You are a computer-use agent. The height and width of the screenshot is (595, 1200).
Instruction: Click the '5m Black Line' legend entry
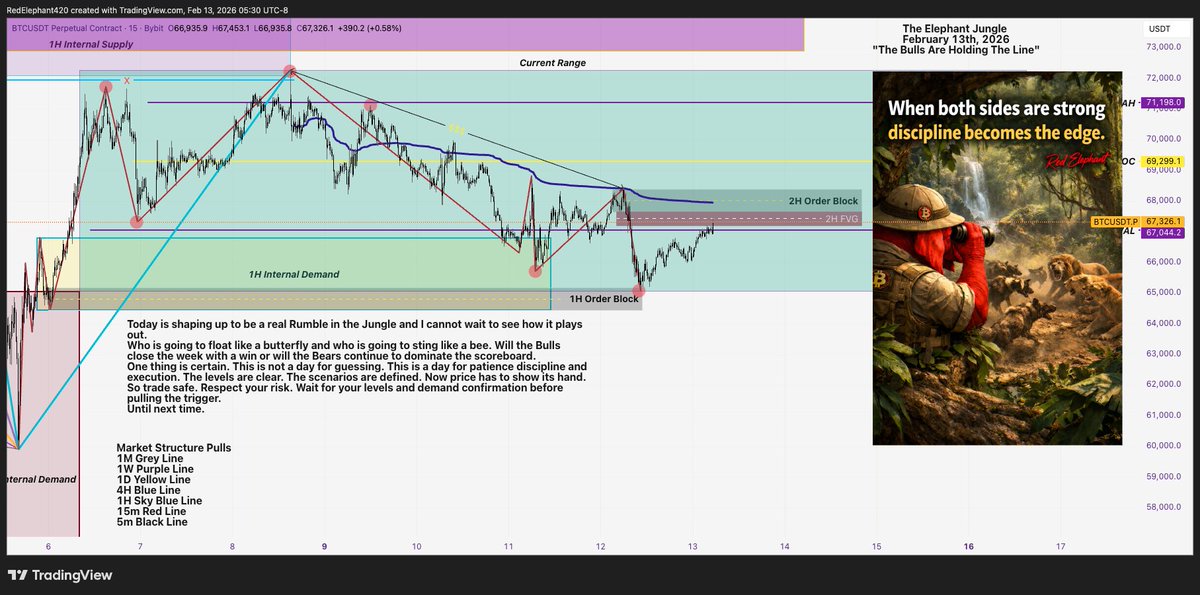click(x=152, y=522)
